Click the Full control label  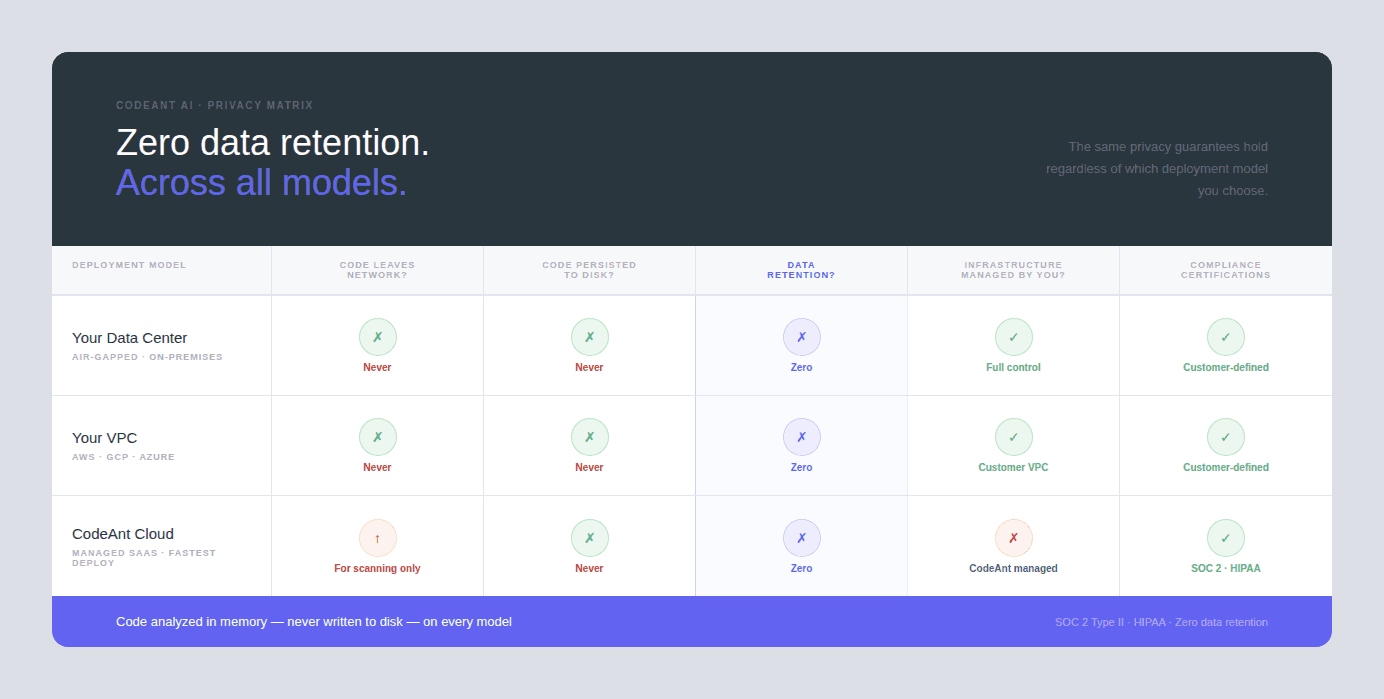(1013, 367)
